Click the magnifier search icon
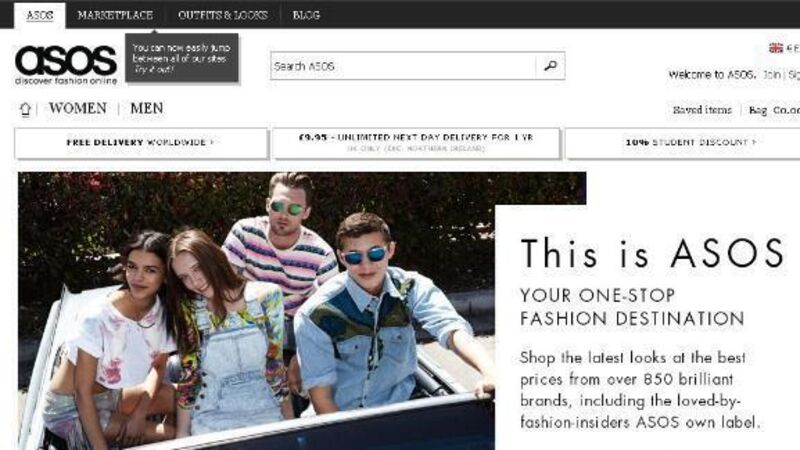This screenshot has height=450, width=800. point(550,66)
